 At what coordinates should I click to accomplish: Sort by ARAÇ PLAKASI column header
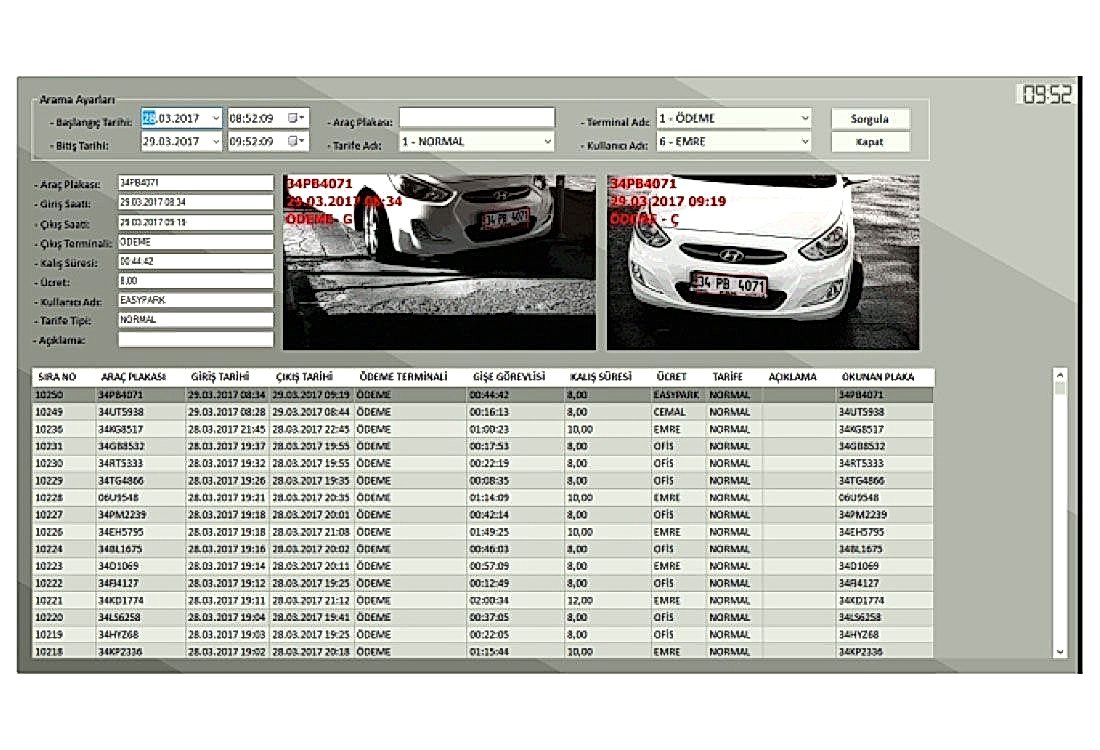[133, 377]
